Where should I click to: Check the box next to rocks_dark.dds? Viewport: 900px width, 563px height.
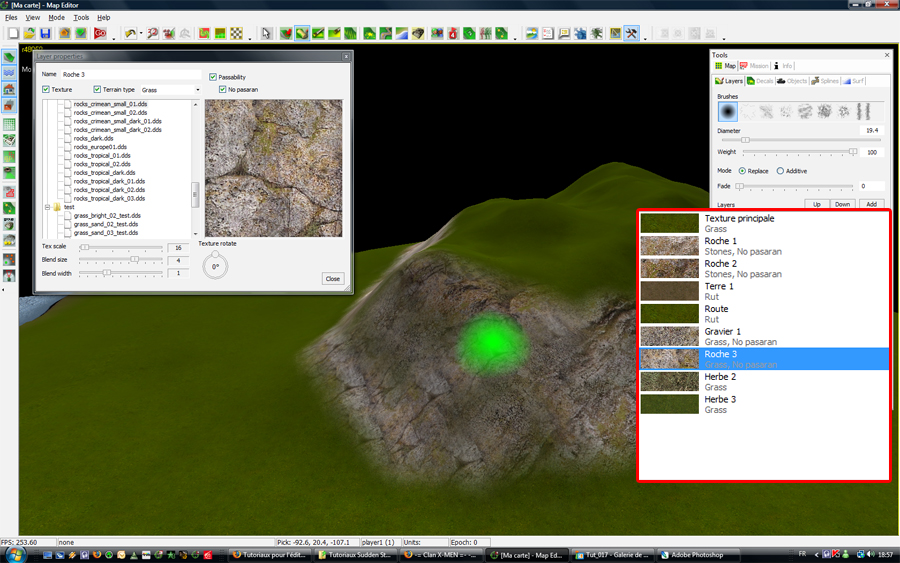68,138
